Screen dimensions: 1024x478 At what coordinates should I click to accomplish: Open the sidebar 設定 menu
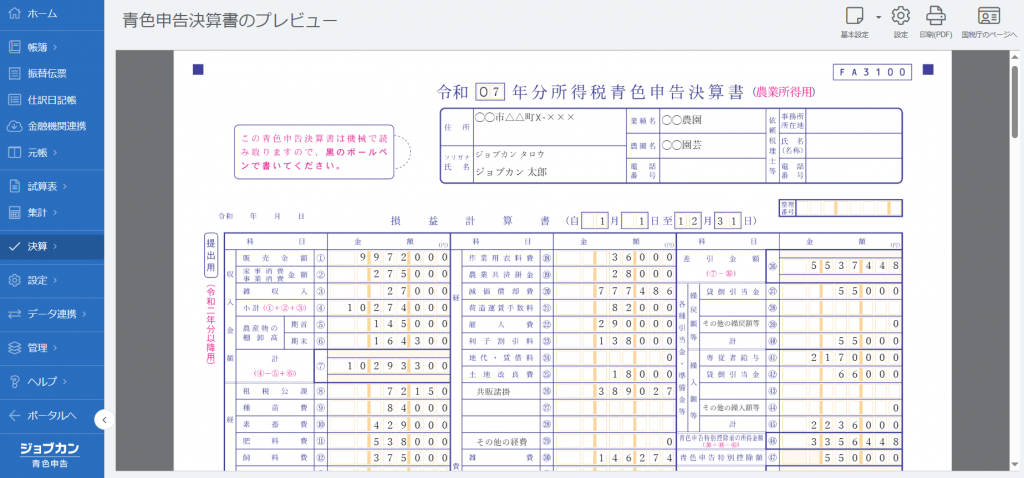40,280
